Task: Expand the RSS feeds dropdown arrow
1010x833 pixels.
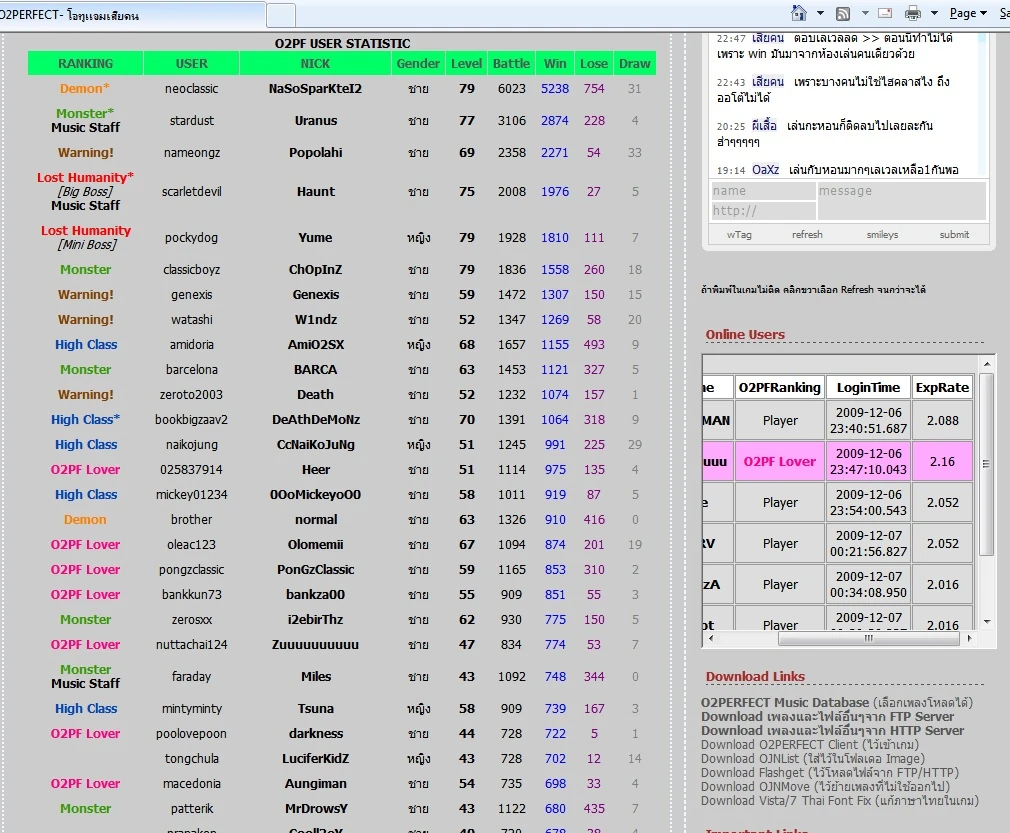Action: click(x=865, y=13)
